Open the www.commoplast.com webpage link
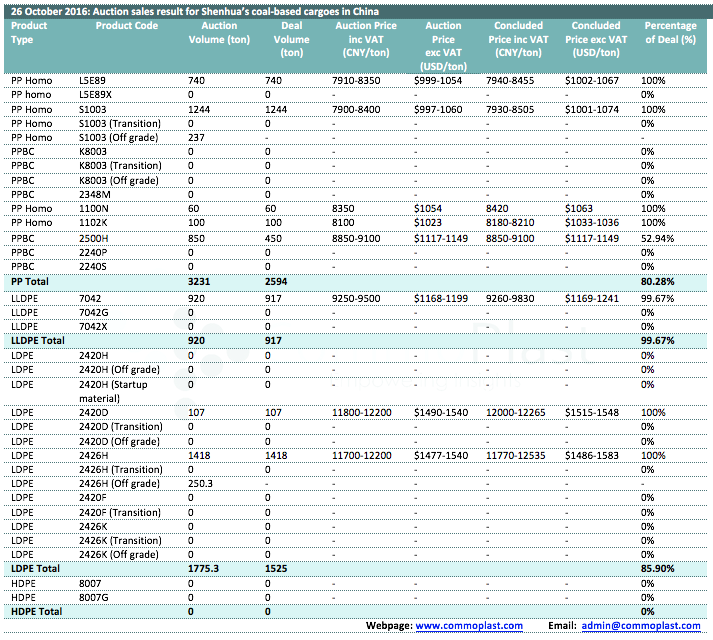713x640 pixels. click(469, 625)
